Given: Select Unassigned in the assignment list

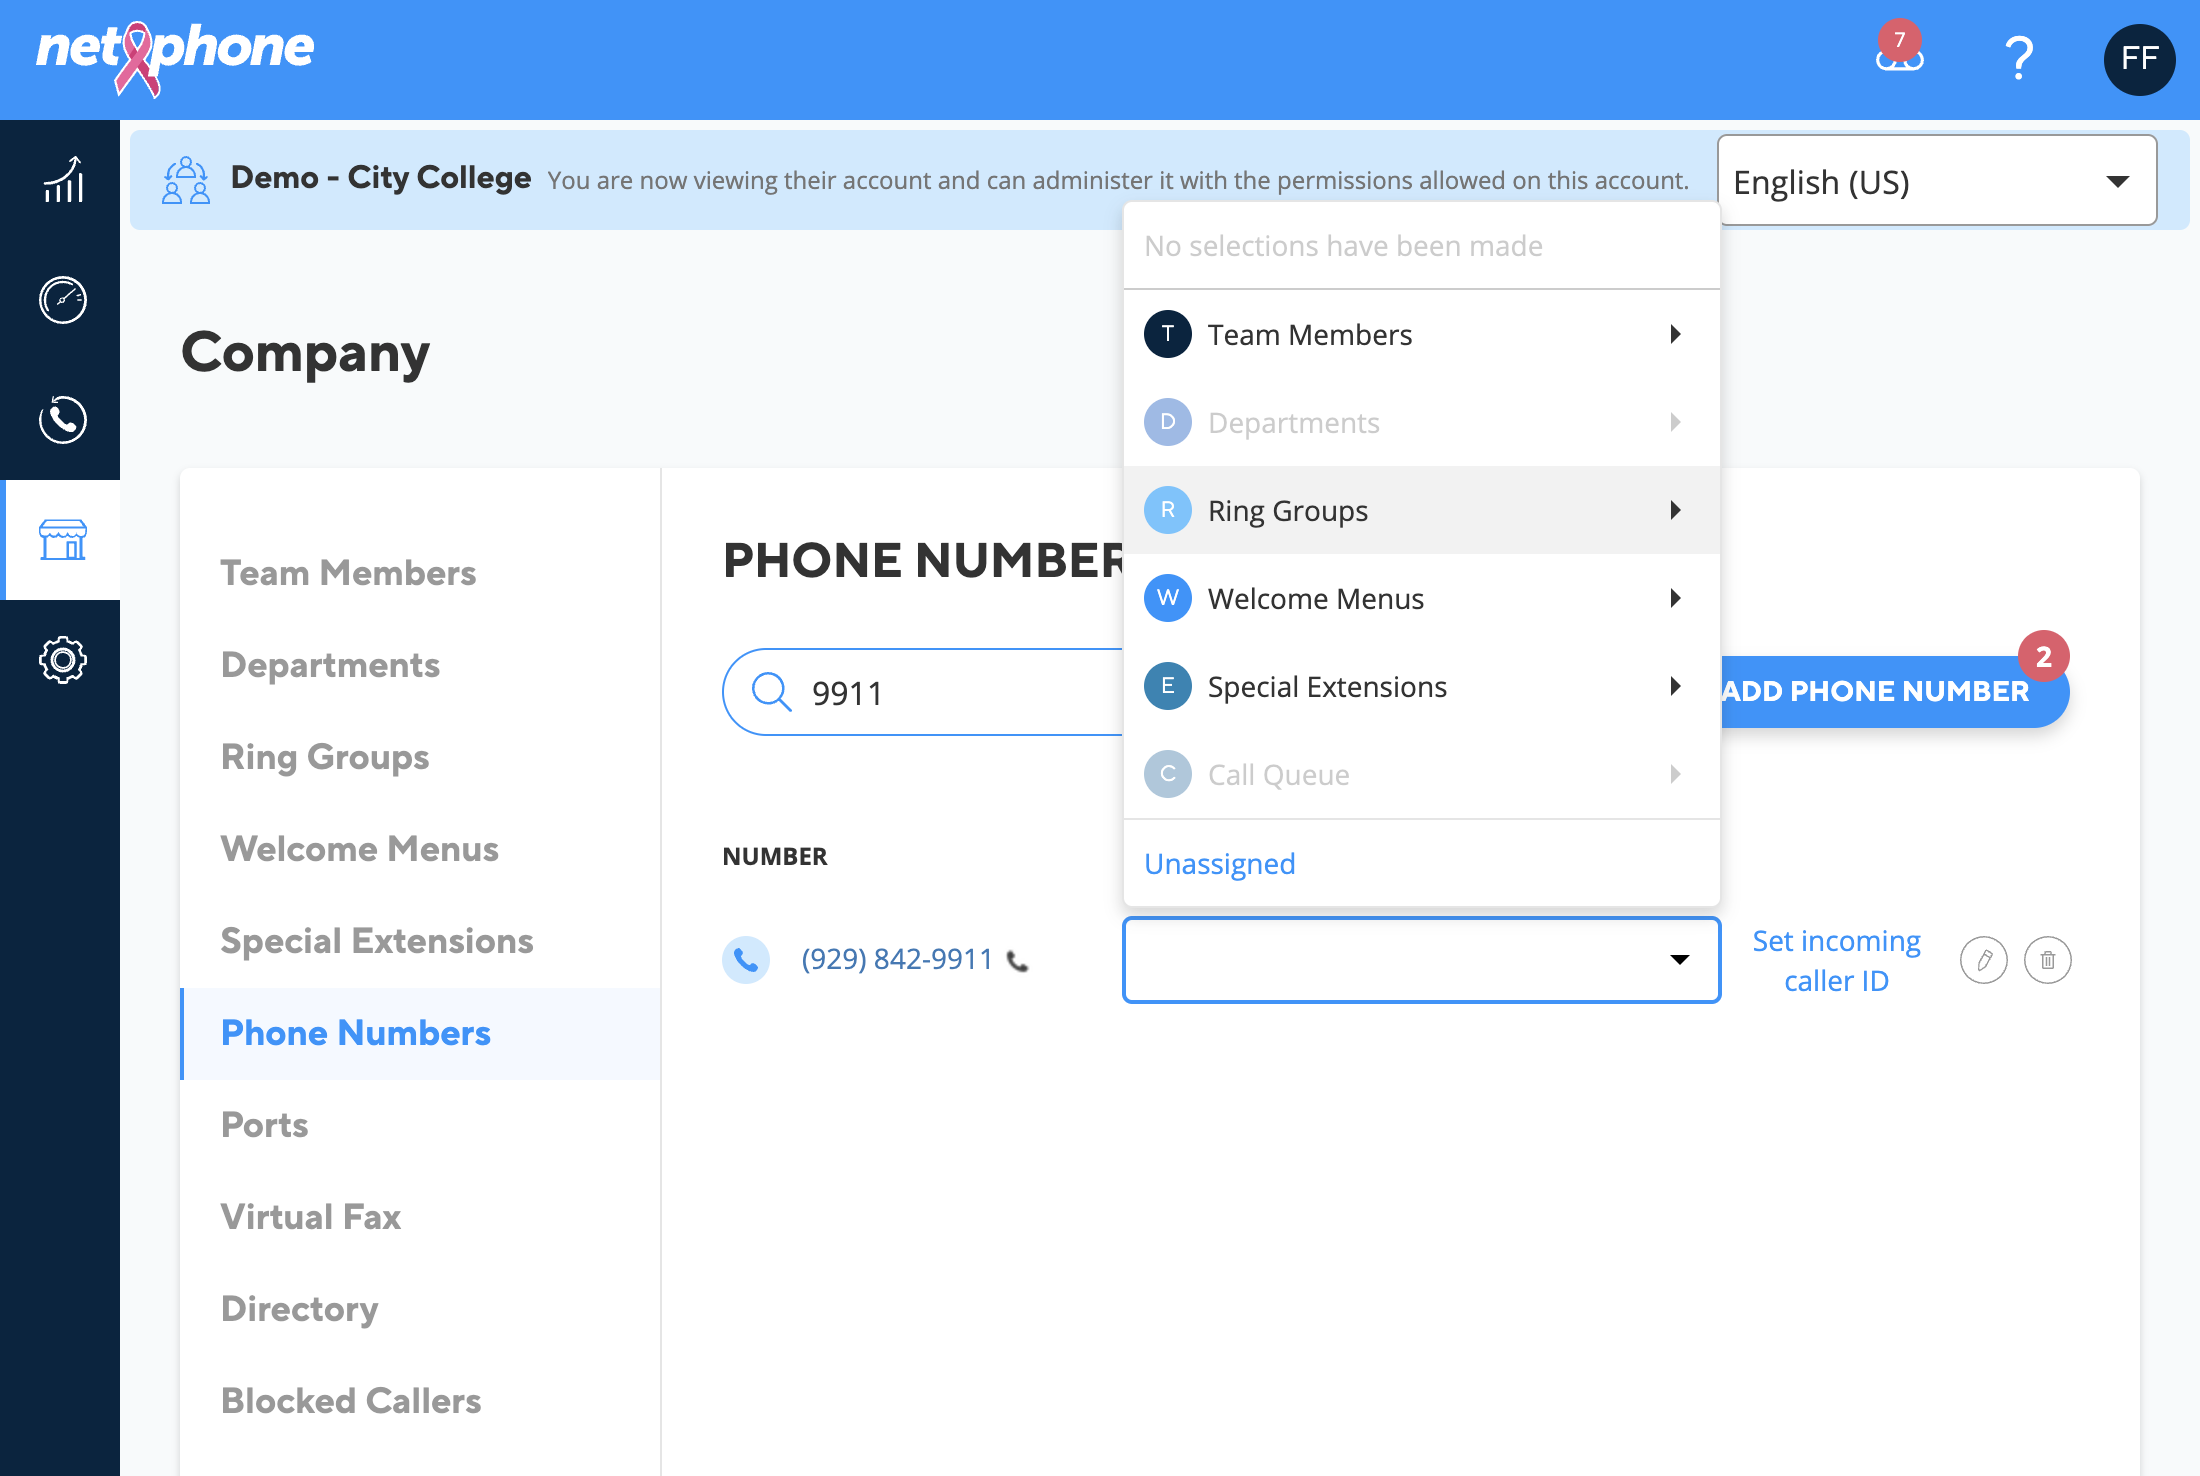Looking at the screenshot, I should (x=1219, y=863).
